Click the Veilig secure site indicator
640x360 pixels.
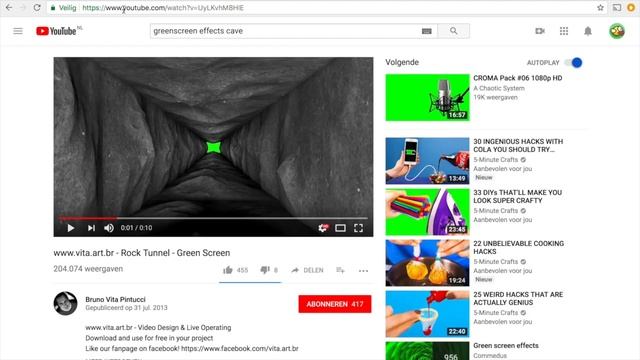click(64, 8)
